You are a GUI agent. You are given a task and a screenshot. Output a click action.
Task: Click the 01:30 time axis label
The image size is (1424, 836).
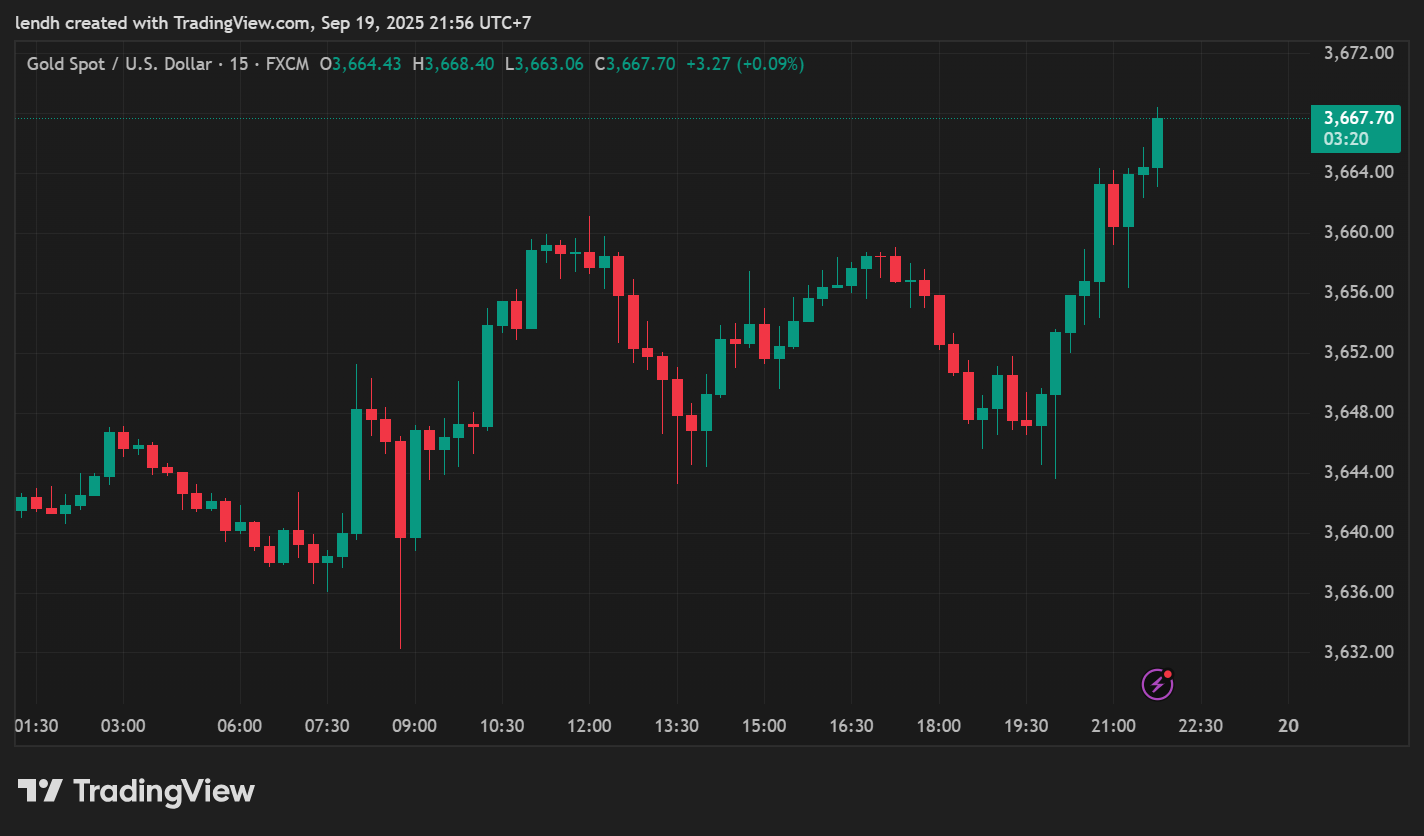click(36, 726)
